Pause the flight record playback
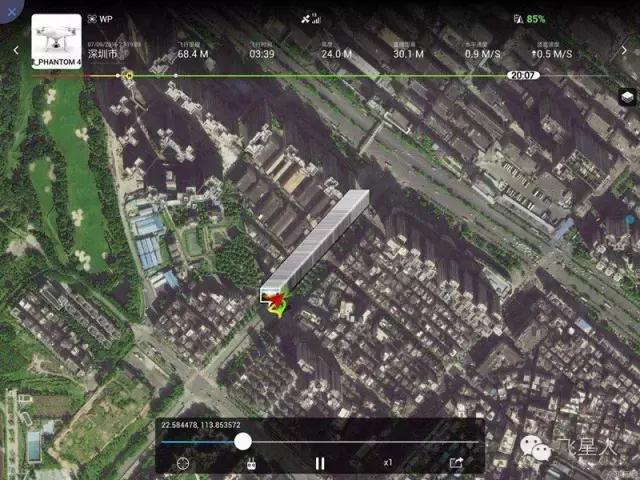 pos(320,463)
